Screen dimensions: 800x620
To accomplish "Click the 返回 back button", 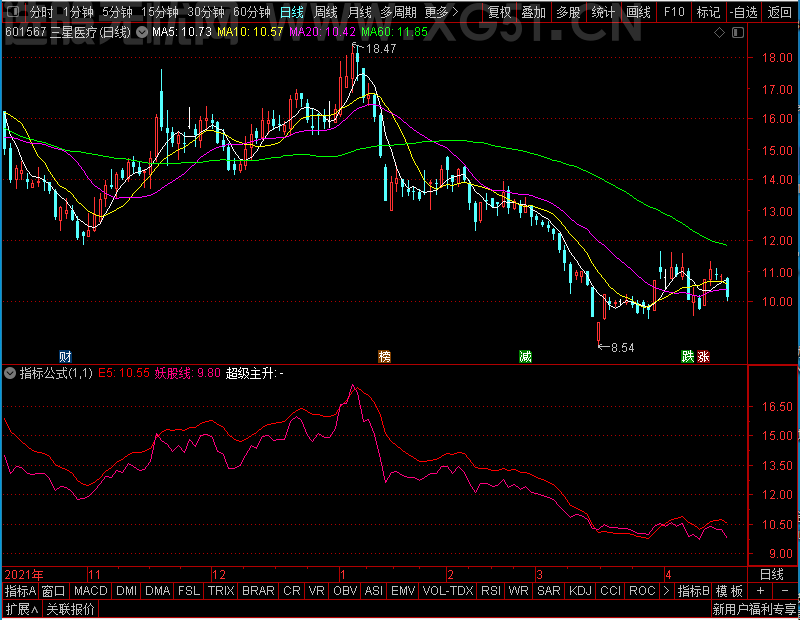I will click(780, 12).
